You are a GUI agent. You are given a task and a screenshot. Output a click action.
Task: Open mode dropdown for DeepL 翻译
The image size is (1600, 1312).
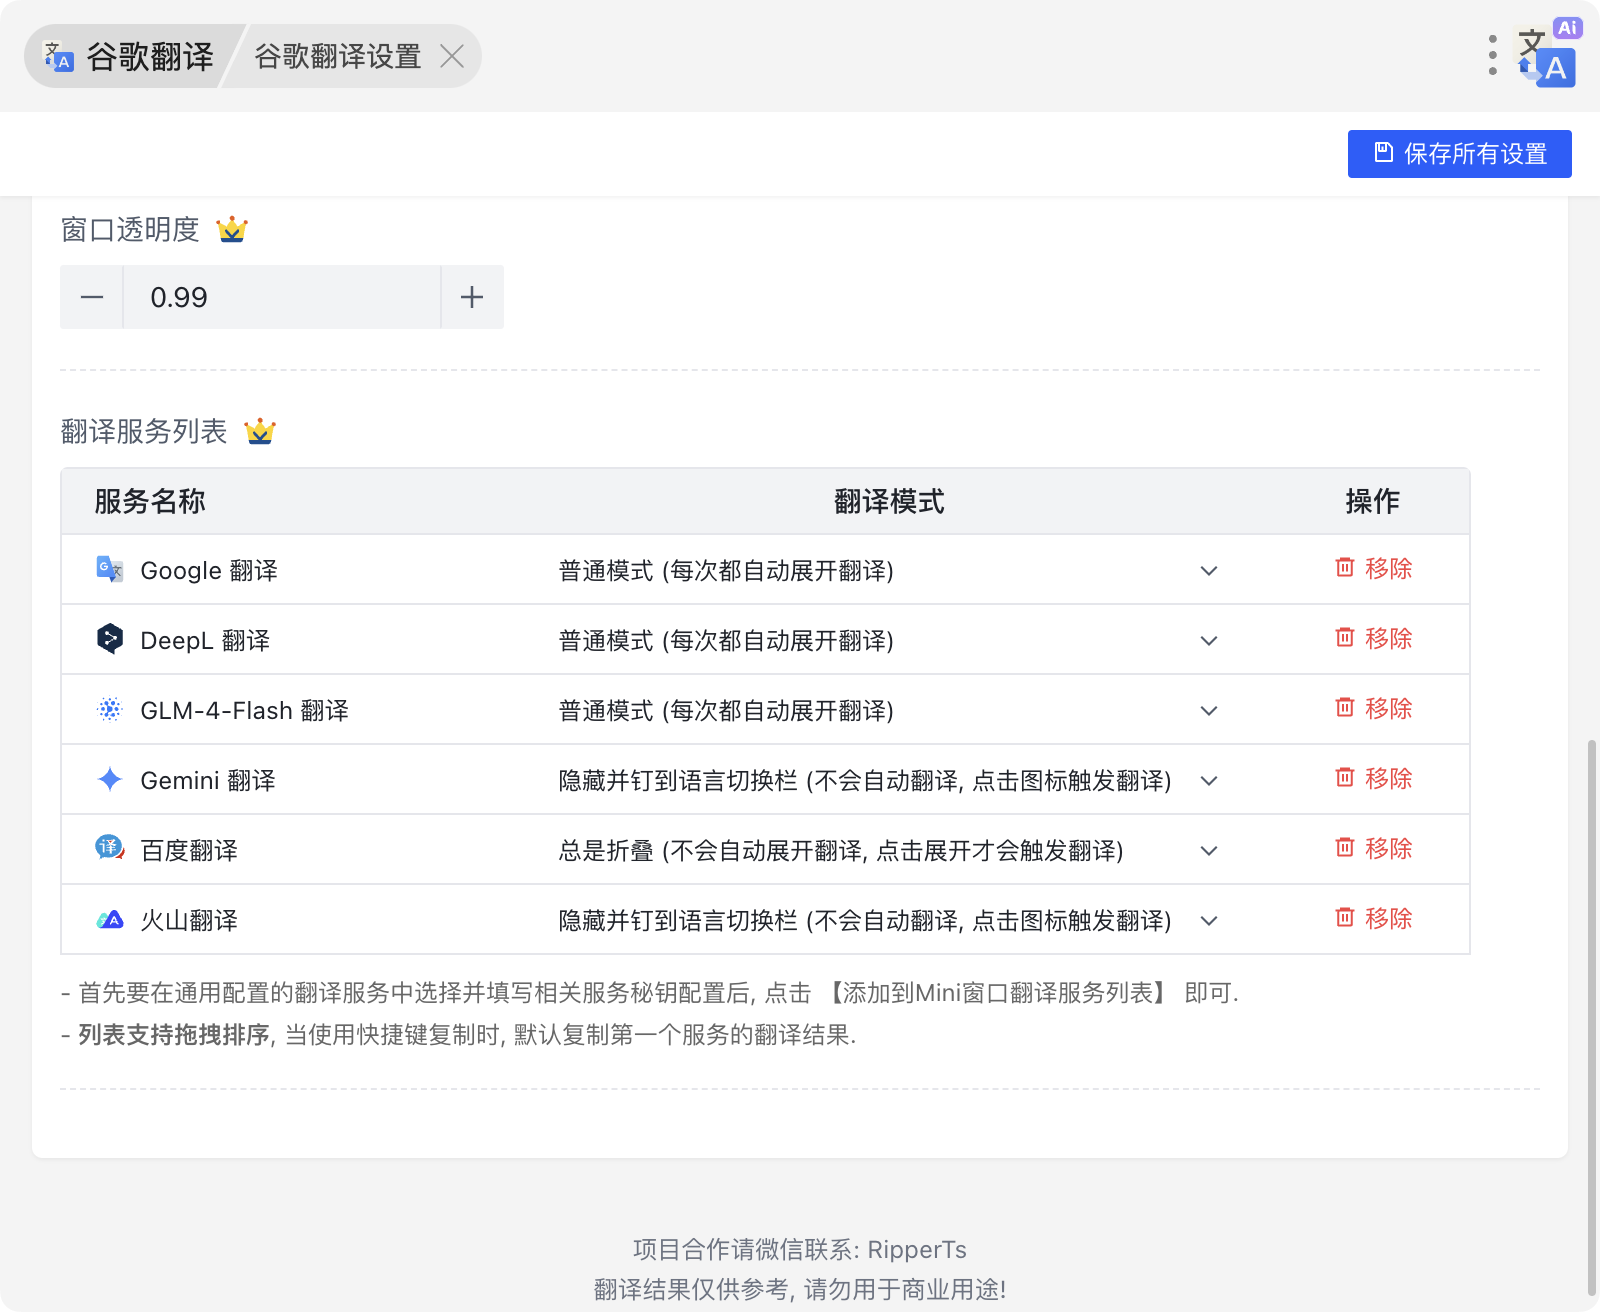pyautogui.click(x=889, y=640)
